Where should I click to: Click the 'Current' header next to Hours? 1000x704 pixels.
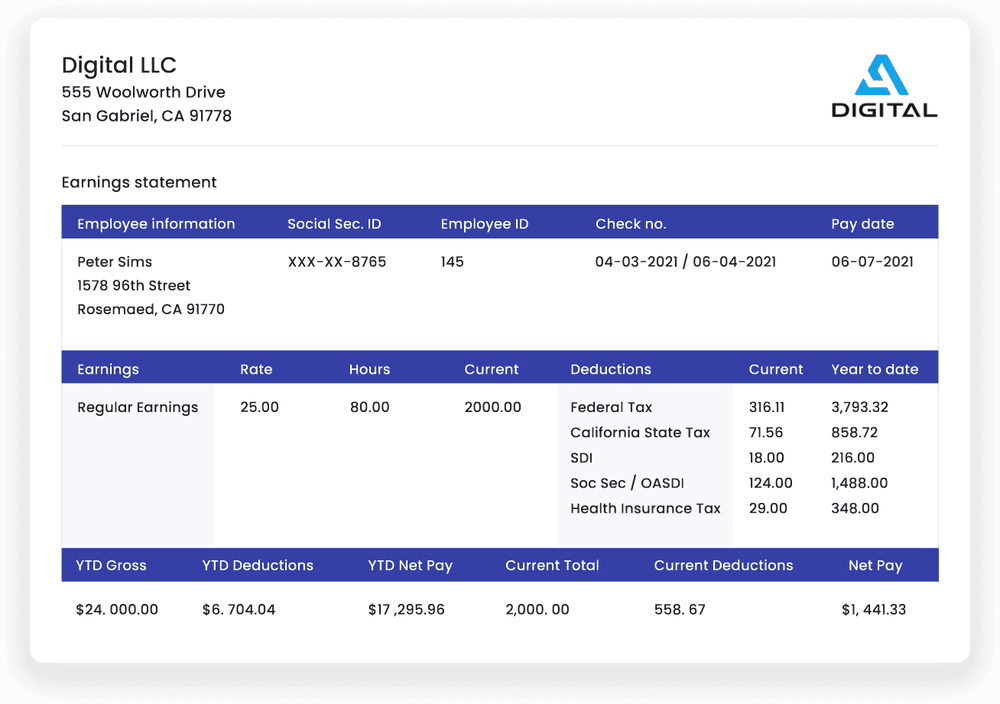click(491, 369)
